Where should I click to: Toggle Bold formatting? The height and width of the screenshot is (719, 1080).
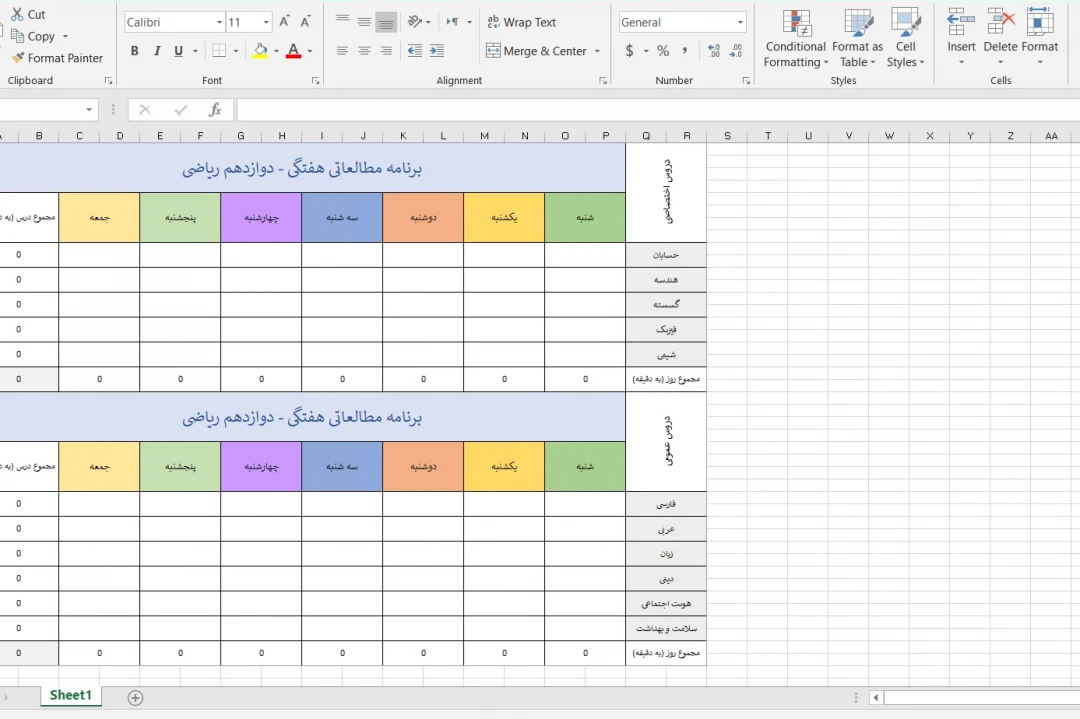pyautogui.click(x=135, y=51)
